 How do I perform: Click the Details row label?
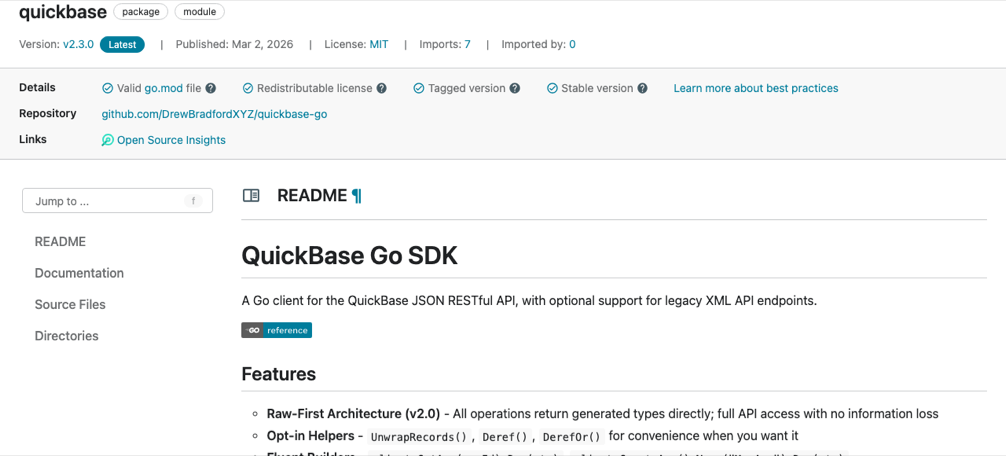[x=37, y=88]
